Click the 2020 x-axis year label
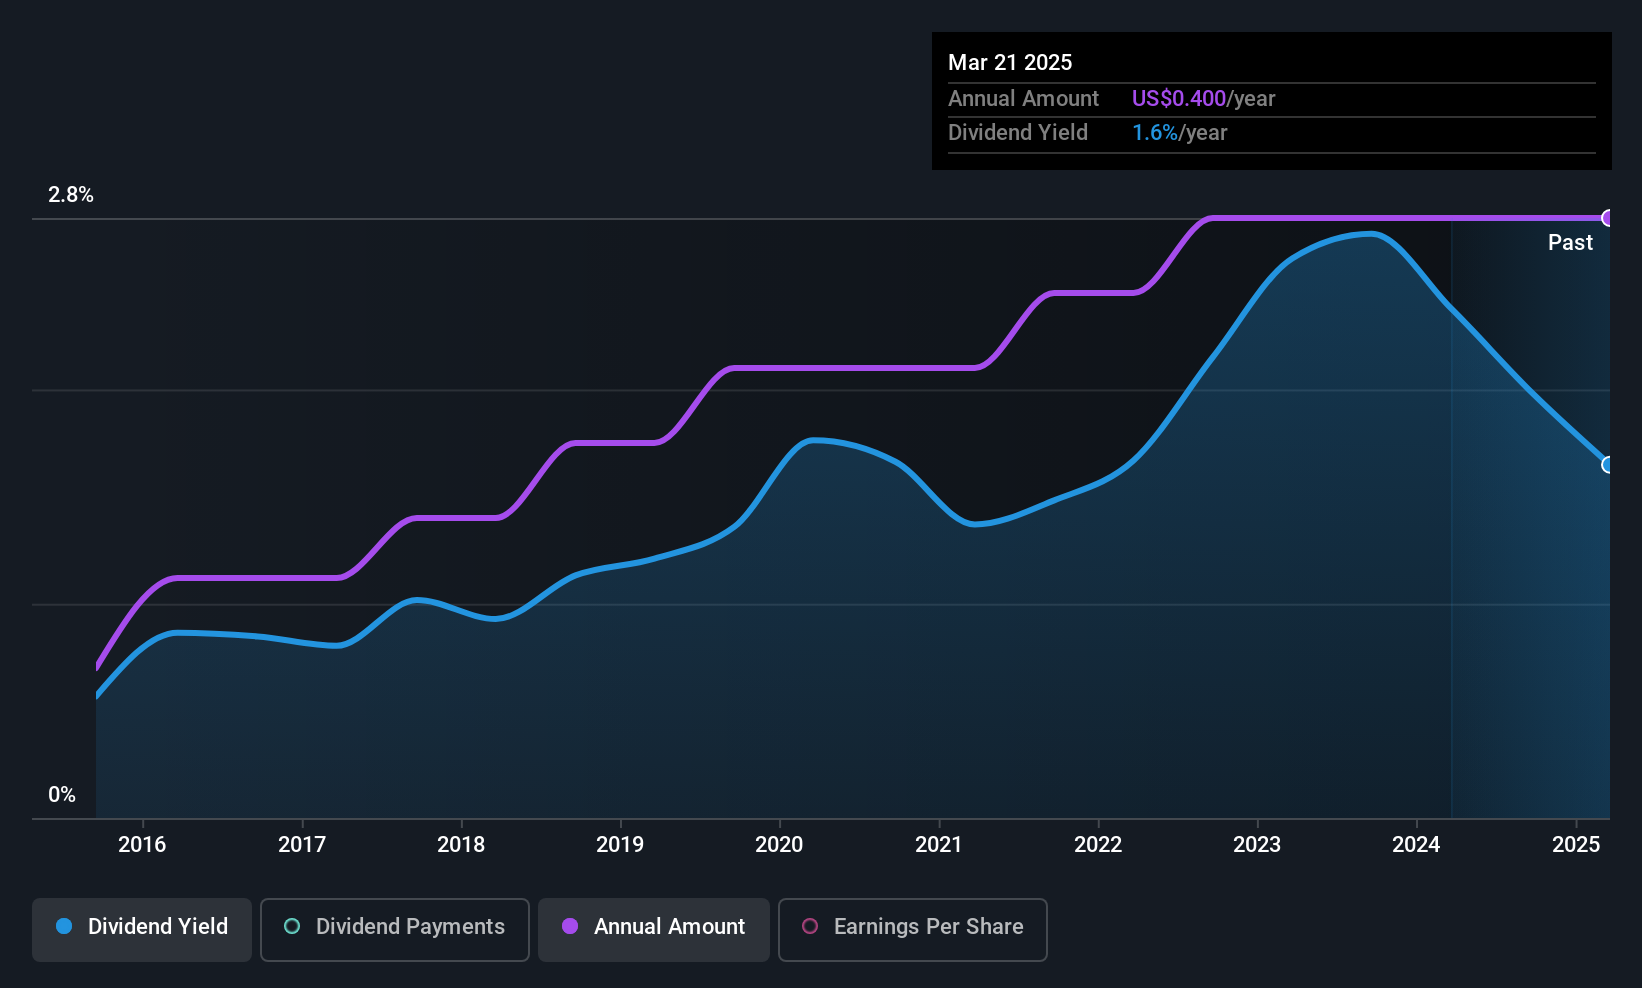The height and width of the screenshot is (988, 1642). click(779, 844)
